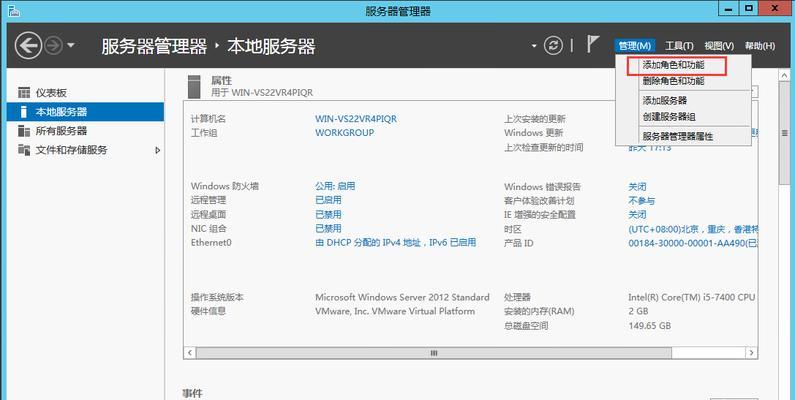The height and width of the screenshot is (400, 795).
Task: Open the 帮助(H) menu
Action: [x=760, y=46]
